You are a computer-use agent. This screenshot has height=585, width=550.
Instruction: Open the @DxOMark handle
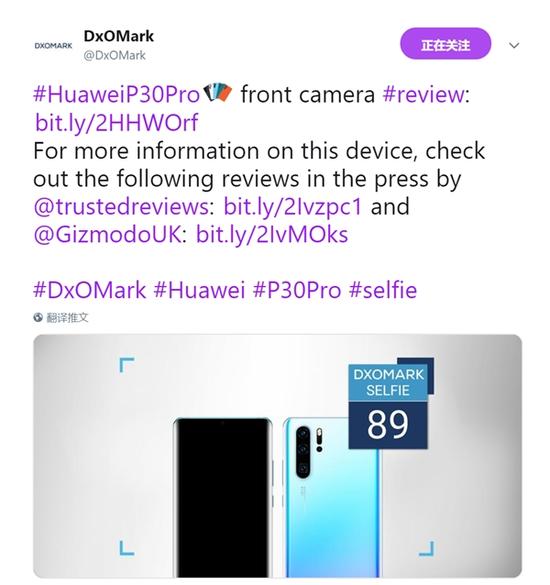[115, 56]
